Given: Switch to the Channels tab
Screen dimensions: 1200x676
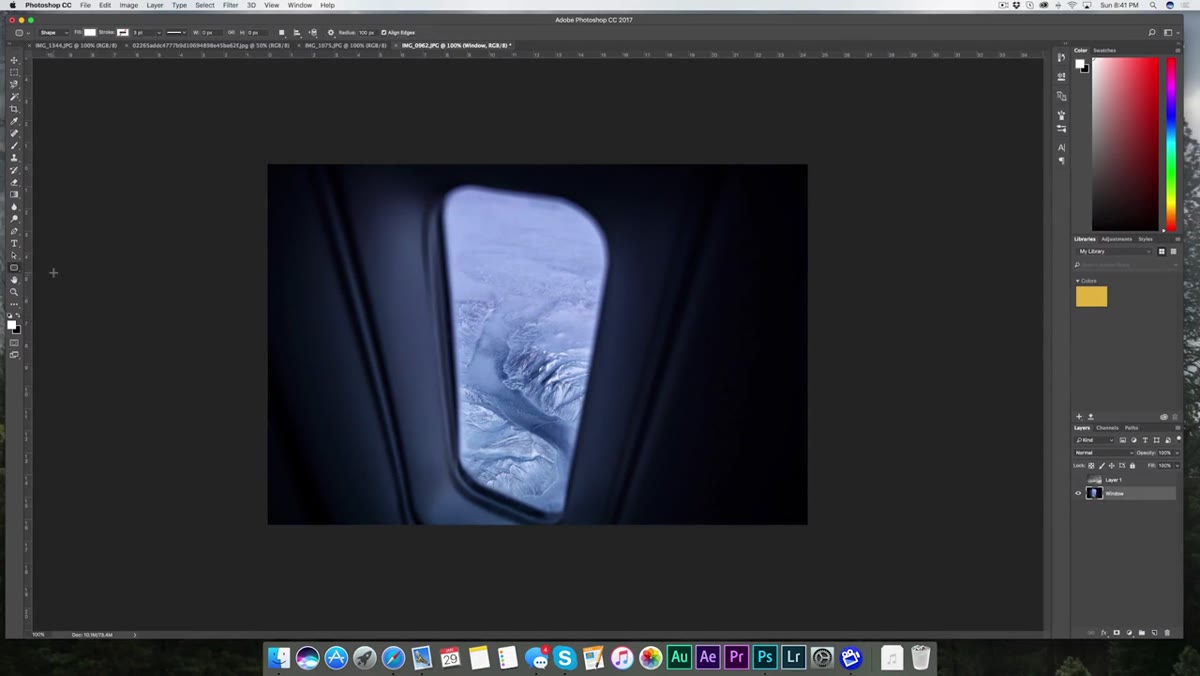Looking at the screenshot, I should click(x=1108, y=428).
